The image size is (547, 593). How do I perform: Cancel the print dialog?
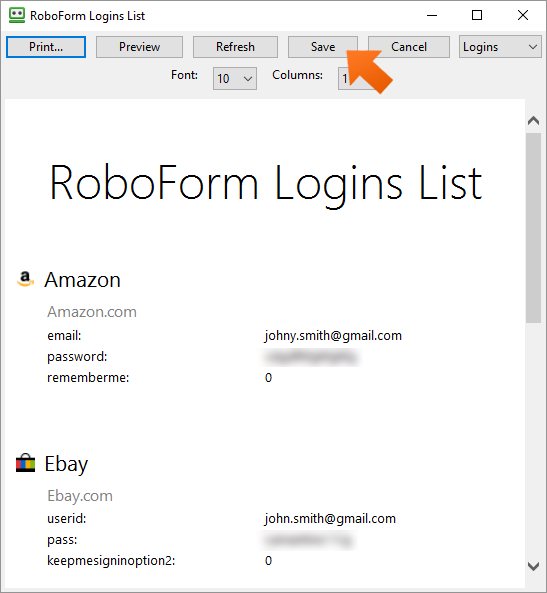409,47
